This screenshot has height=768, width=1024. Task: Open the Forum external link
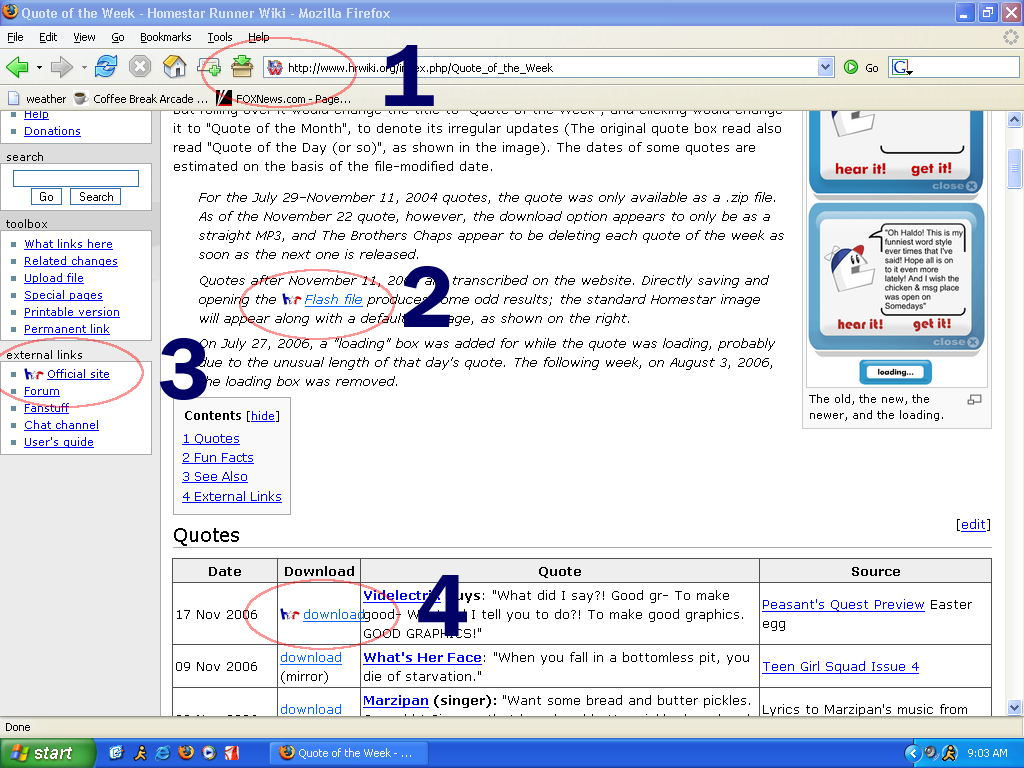point(42,391)
